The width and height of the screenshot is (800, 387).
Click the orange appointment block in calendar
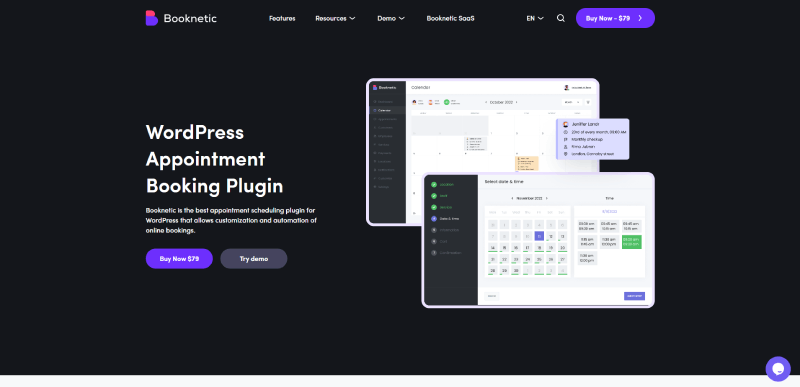pos(527,163)
